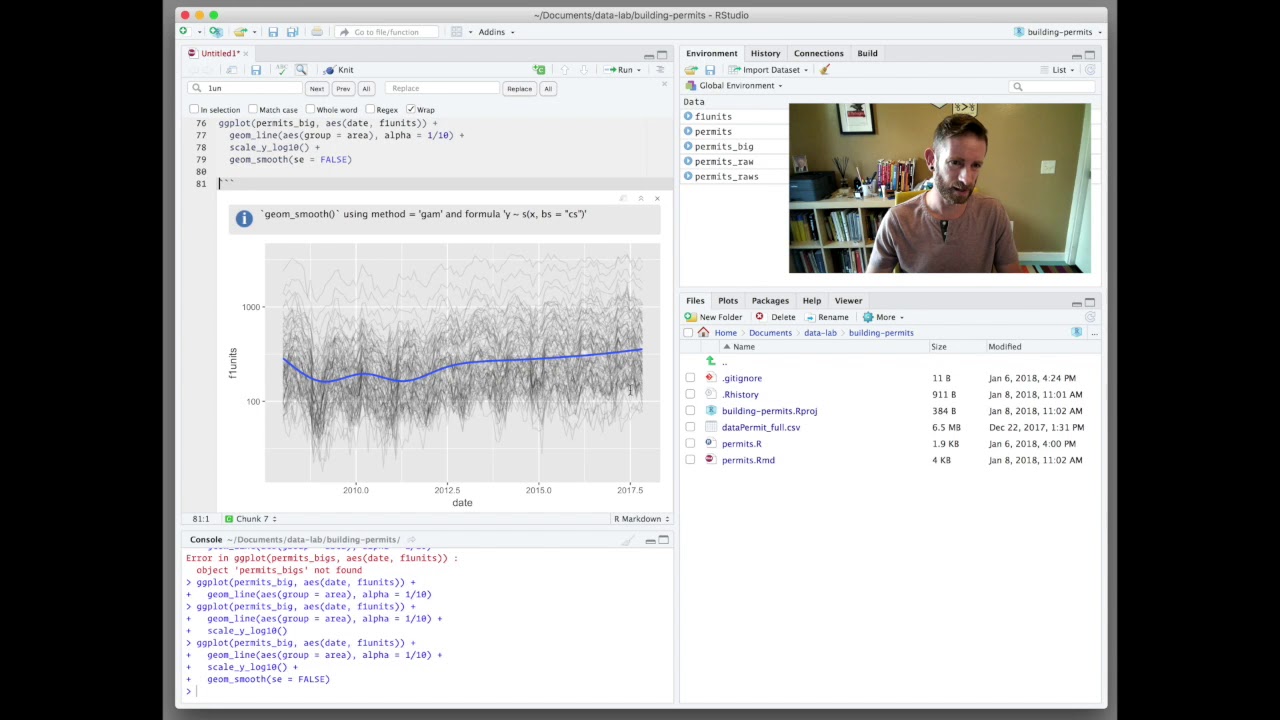Viewport: 1280px width, 720px height.
Task: Switch to the Plots tab
Action: pyautogui.click(x=728, y=301)
